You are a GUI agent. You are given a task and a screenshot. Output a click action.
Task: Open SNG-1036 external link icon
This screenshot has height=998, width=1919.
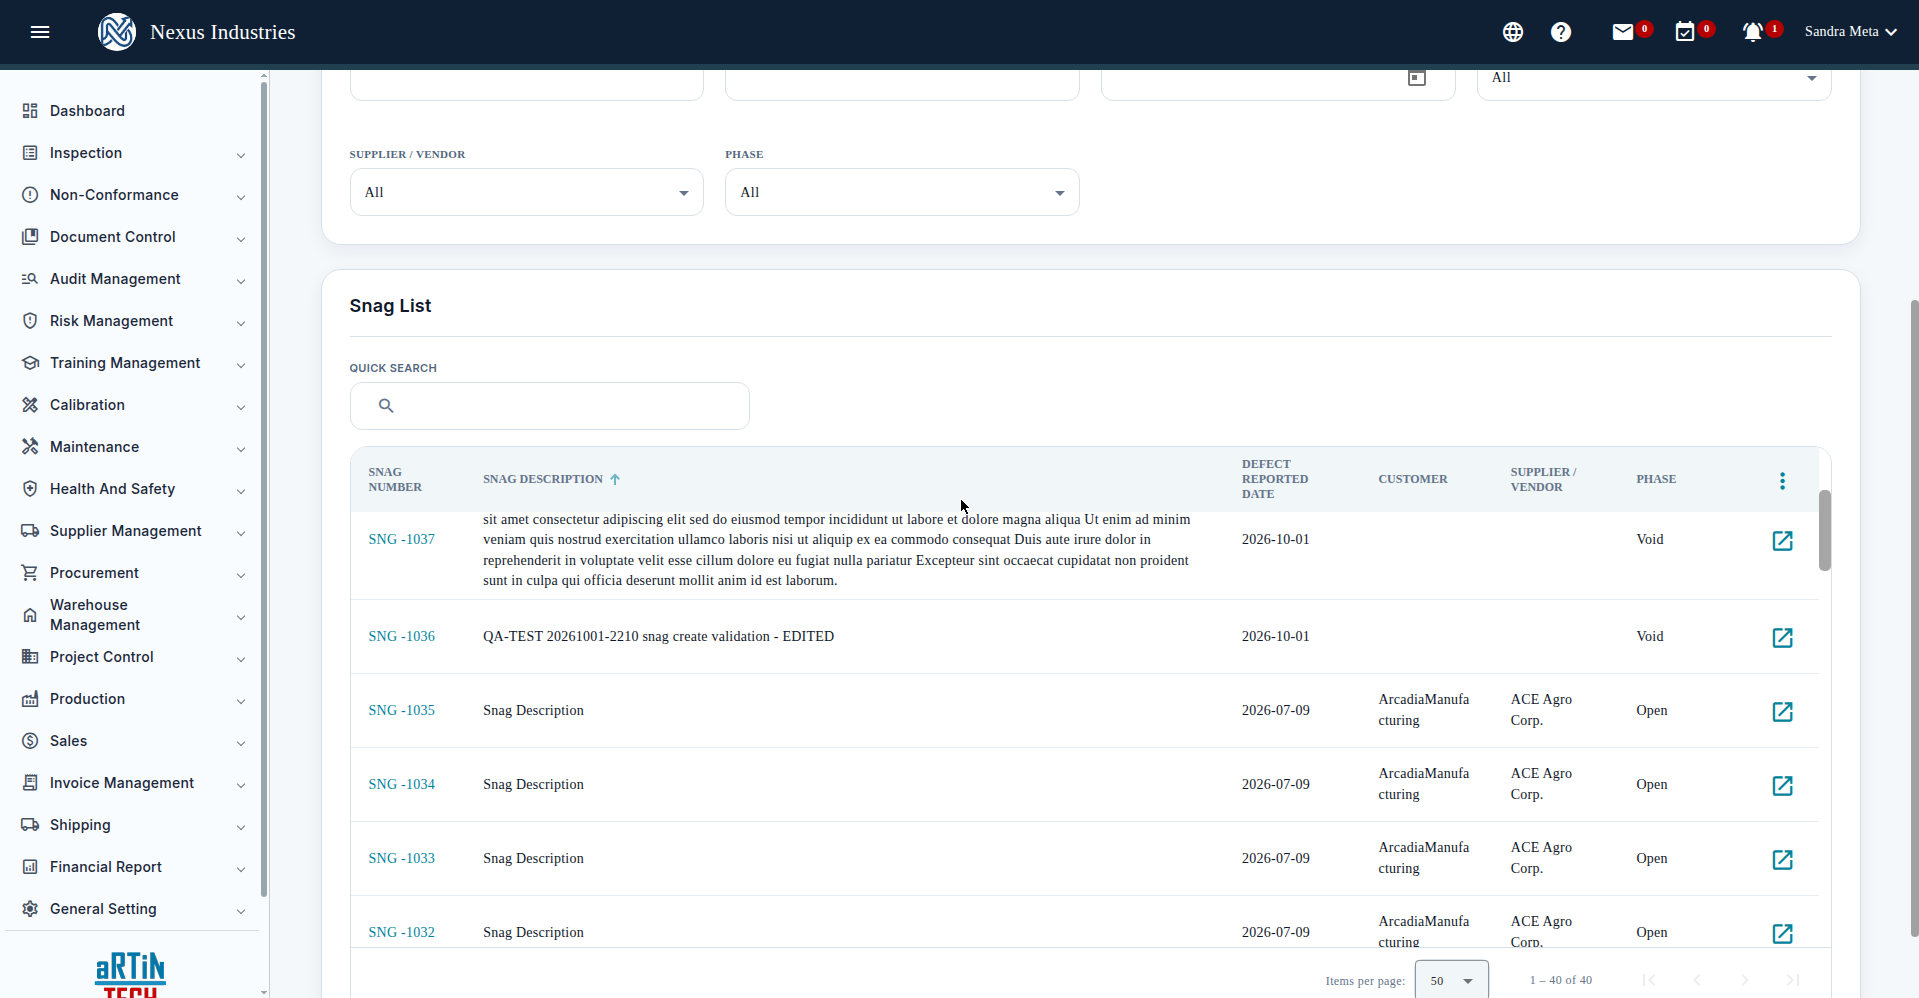[1782, 638]
